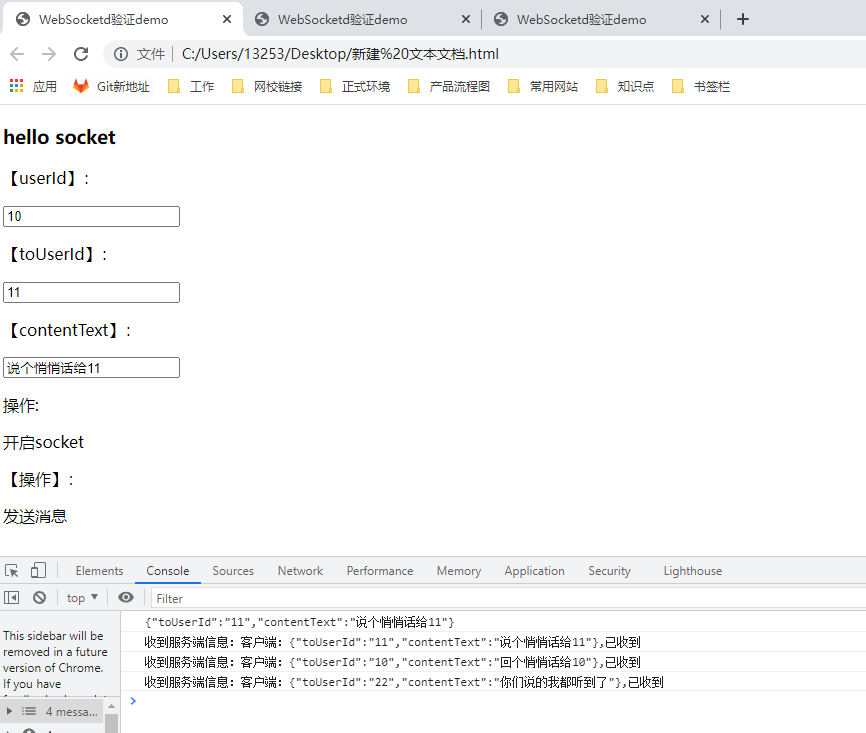Create a live expression with eye icon
Image resolution: width=866 pixels, height=733 pixels.
(126, 598)
